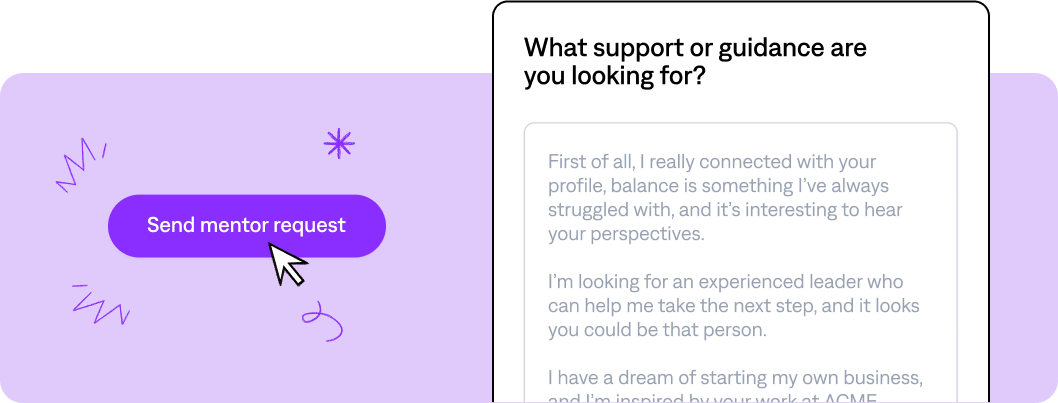
Task: Click the 'you looking for?' heading line
Action: click(615, 77)
